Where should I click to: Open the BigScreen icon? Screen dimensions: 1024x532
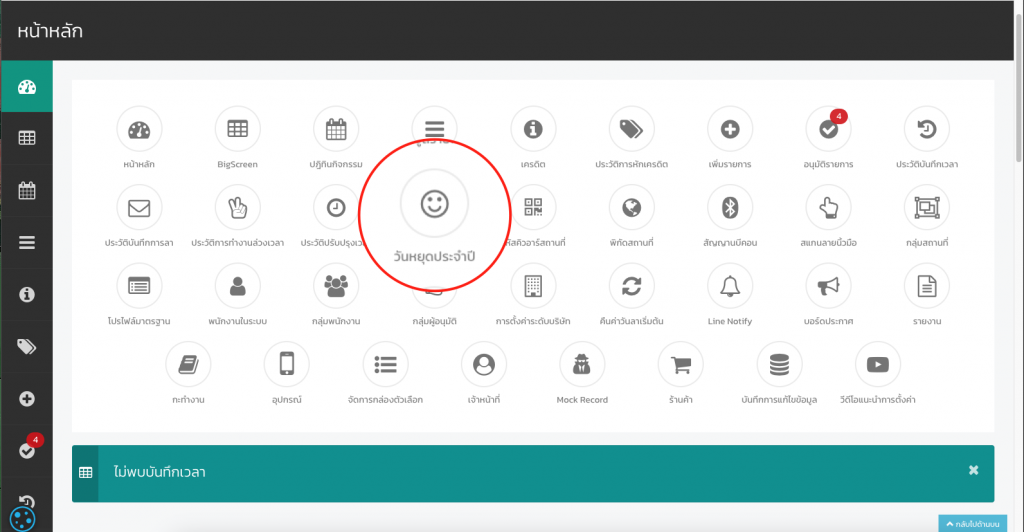pyautogui.click(x=238, y=129)
